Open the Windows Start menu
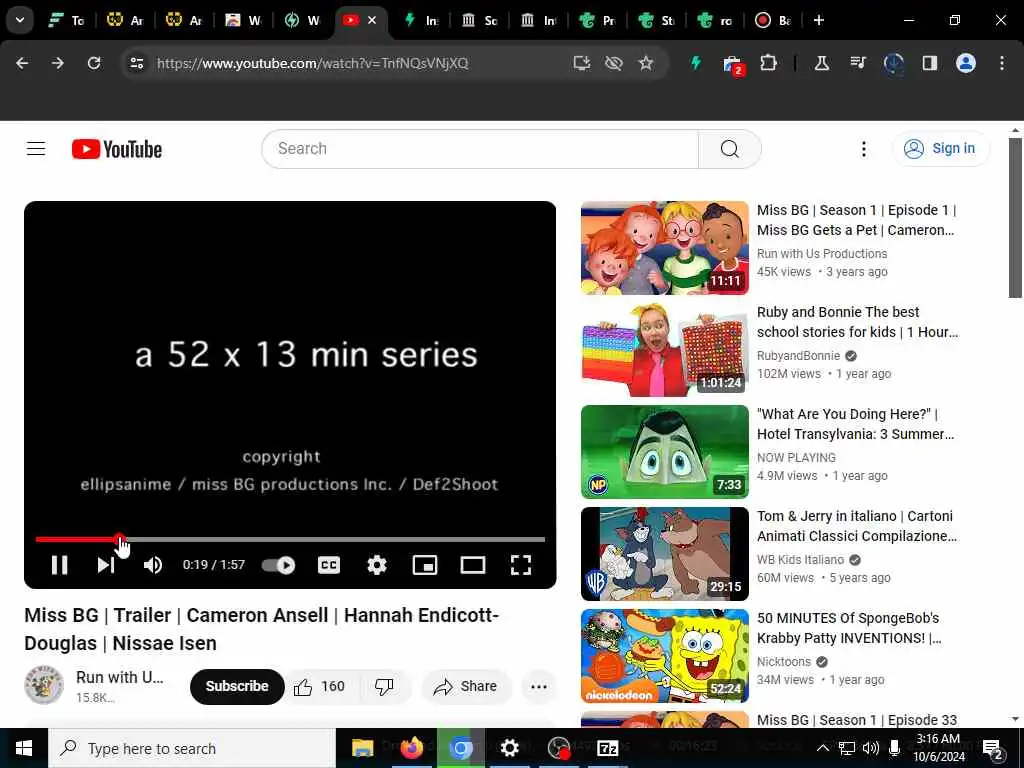1024x768 pixels. (x=24, y=748)
